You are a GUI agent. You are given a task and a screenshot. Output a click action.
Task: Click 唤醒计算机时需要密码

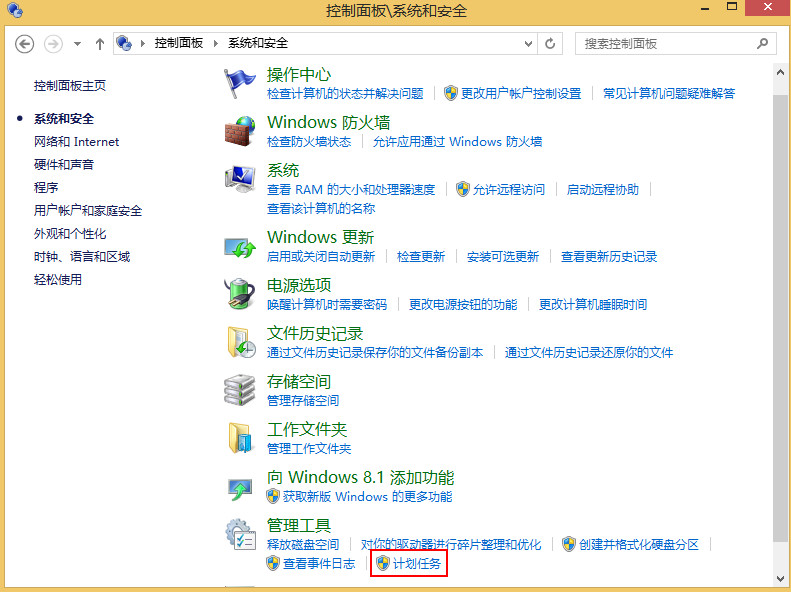327,305
